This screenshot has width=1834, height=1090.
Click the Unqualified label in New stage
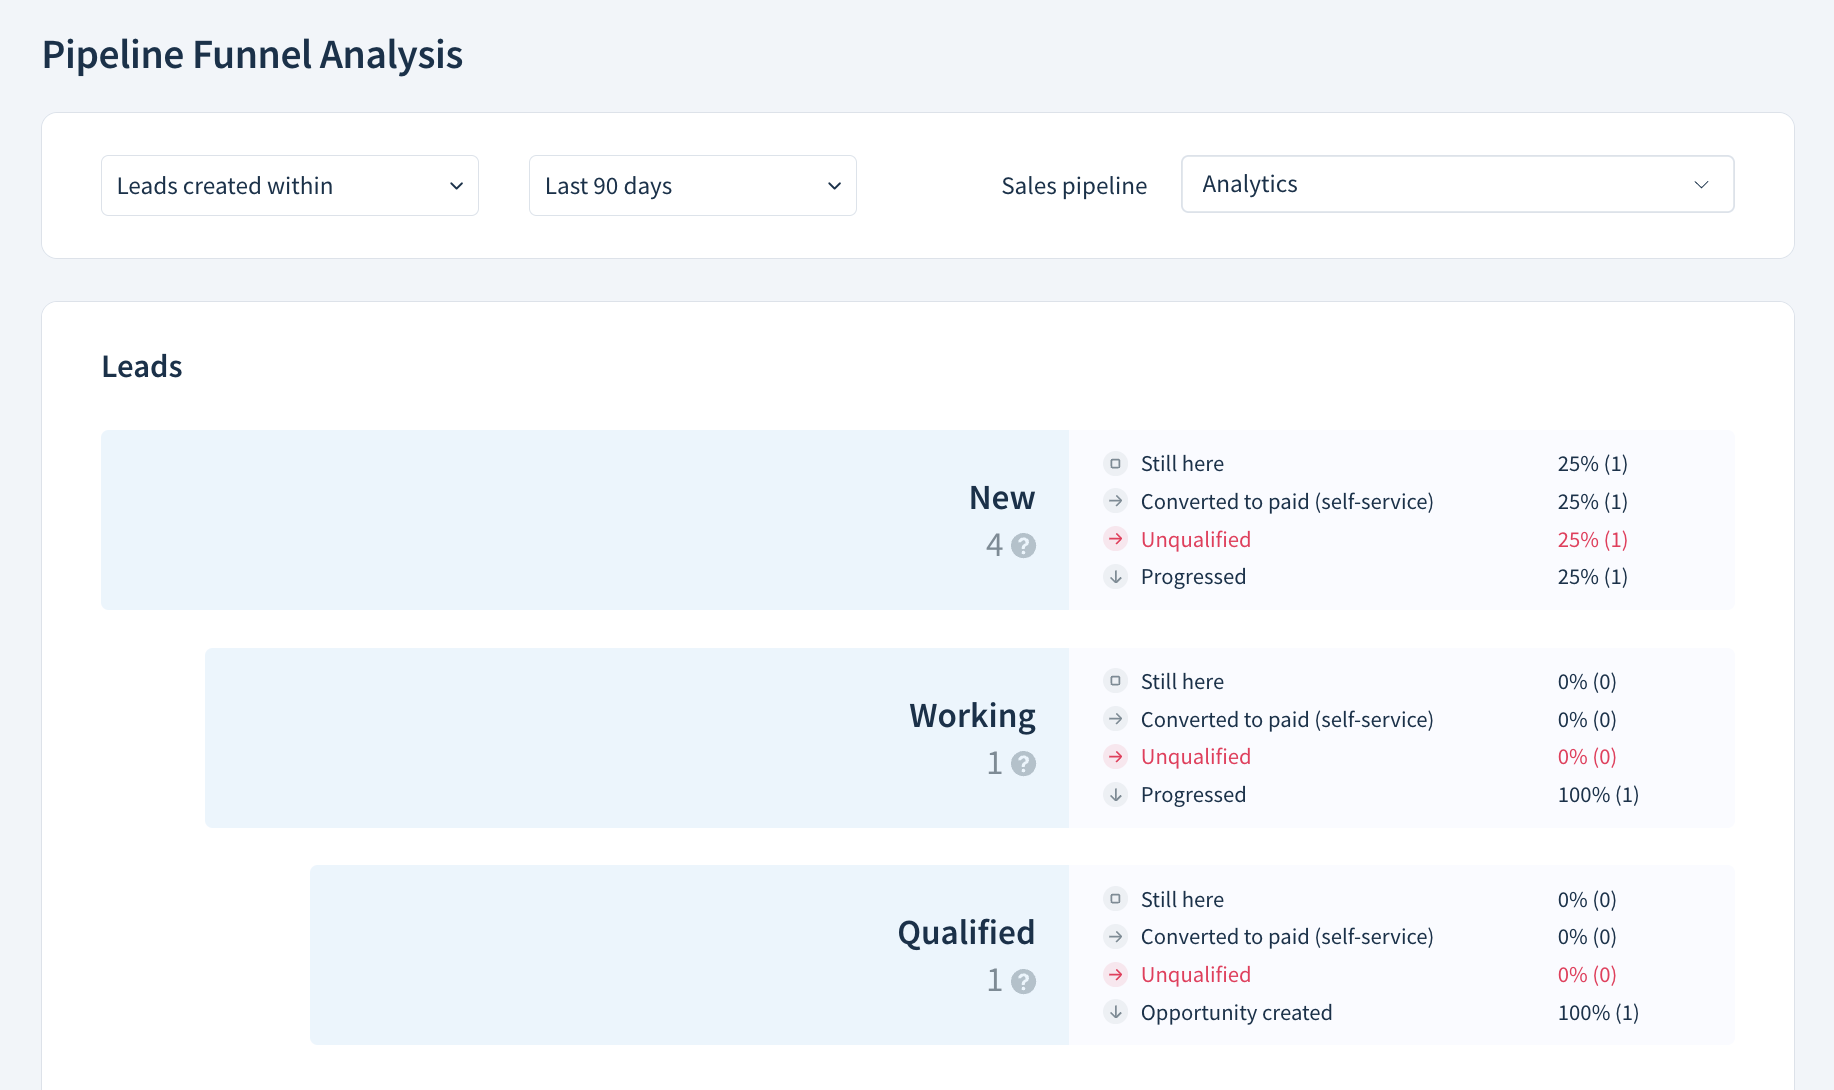tap(1195, 539)
